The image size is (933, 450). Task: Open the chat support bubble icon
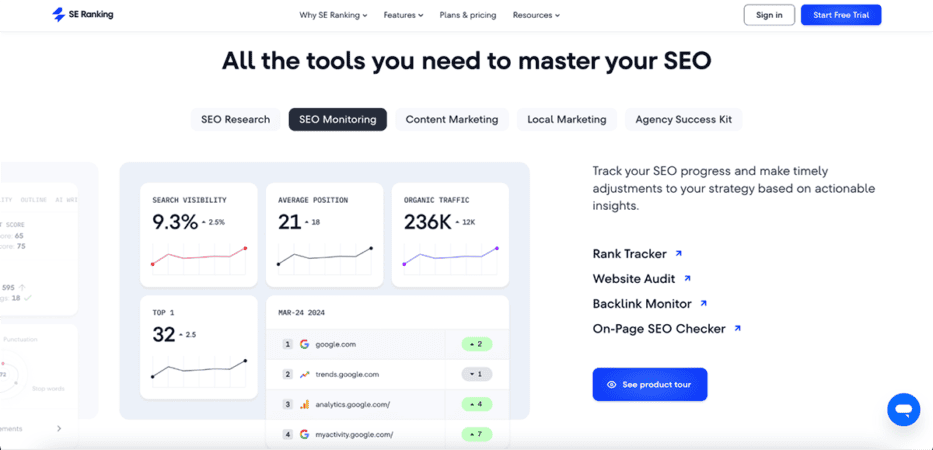click(903, 409)
